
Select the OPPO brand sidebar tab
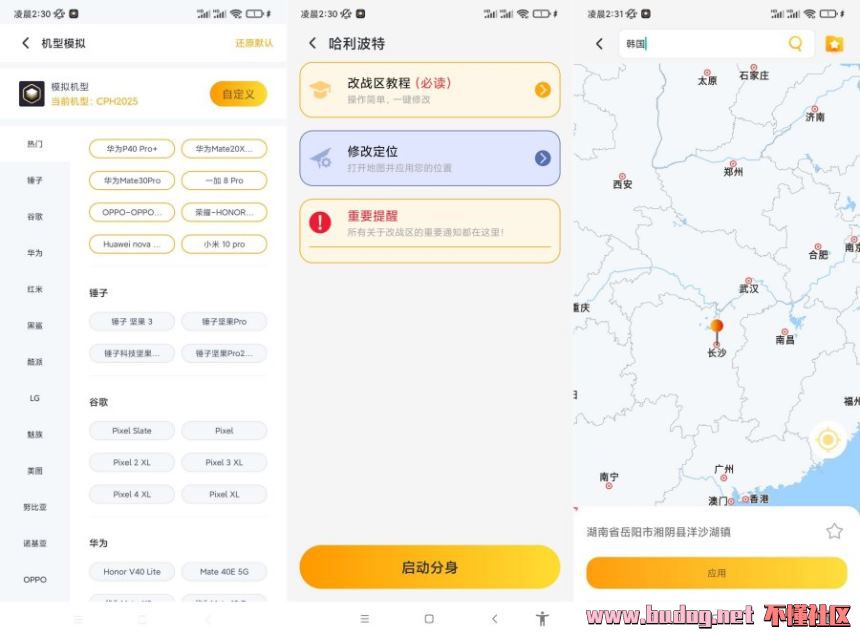[35, 580]
